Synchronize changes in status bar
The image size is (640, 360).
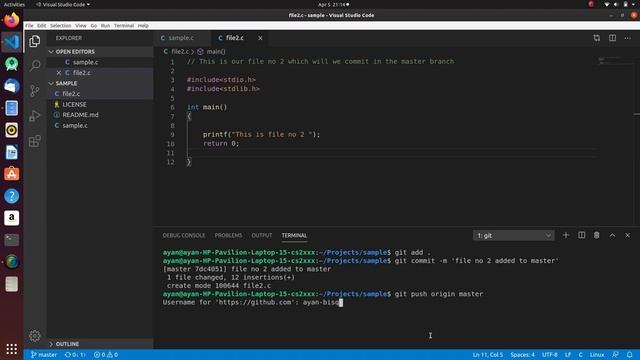(76, 355)
